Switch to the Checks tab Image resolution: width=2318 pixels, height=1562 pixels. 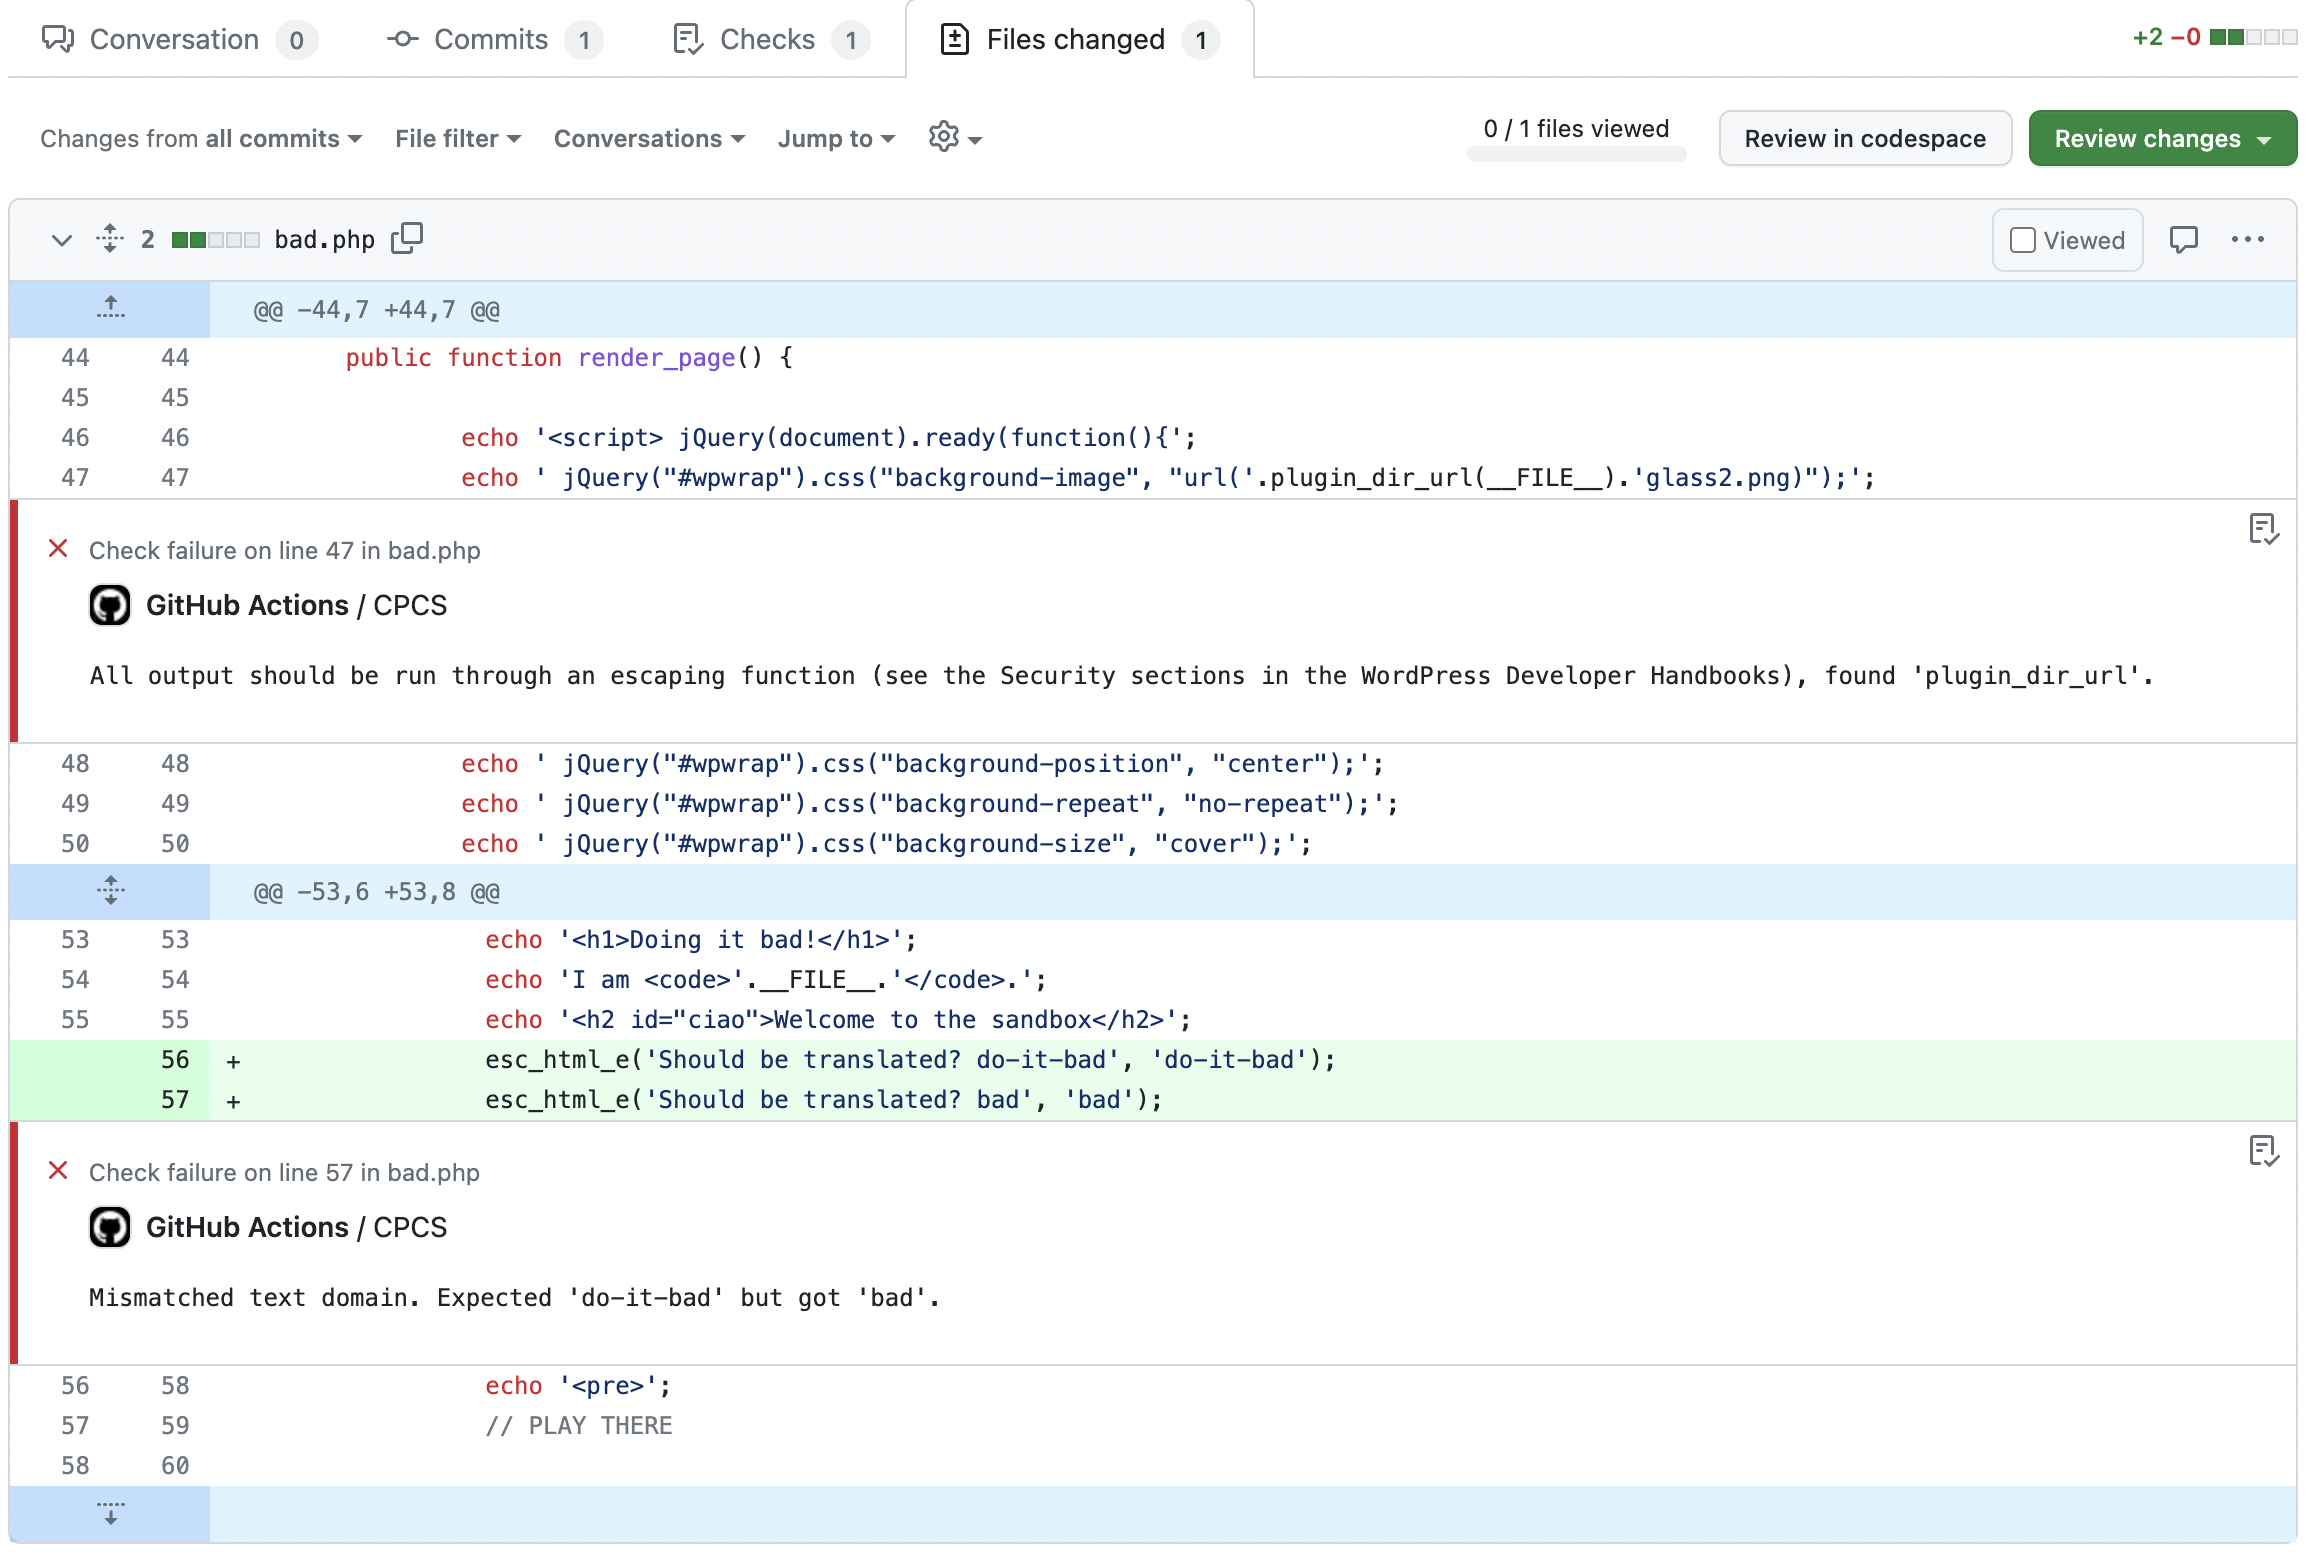click(x=768, y=39)
